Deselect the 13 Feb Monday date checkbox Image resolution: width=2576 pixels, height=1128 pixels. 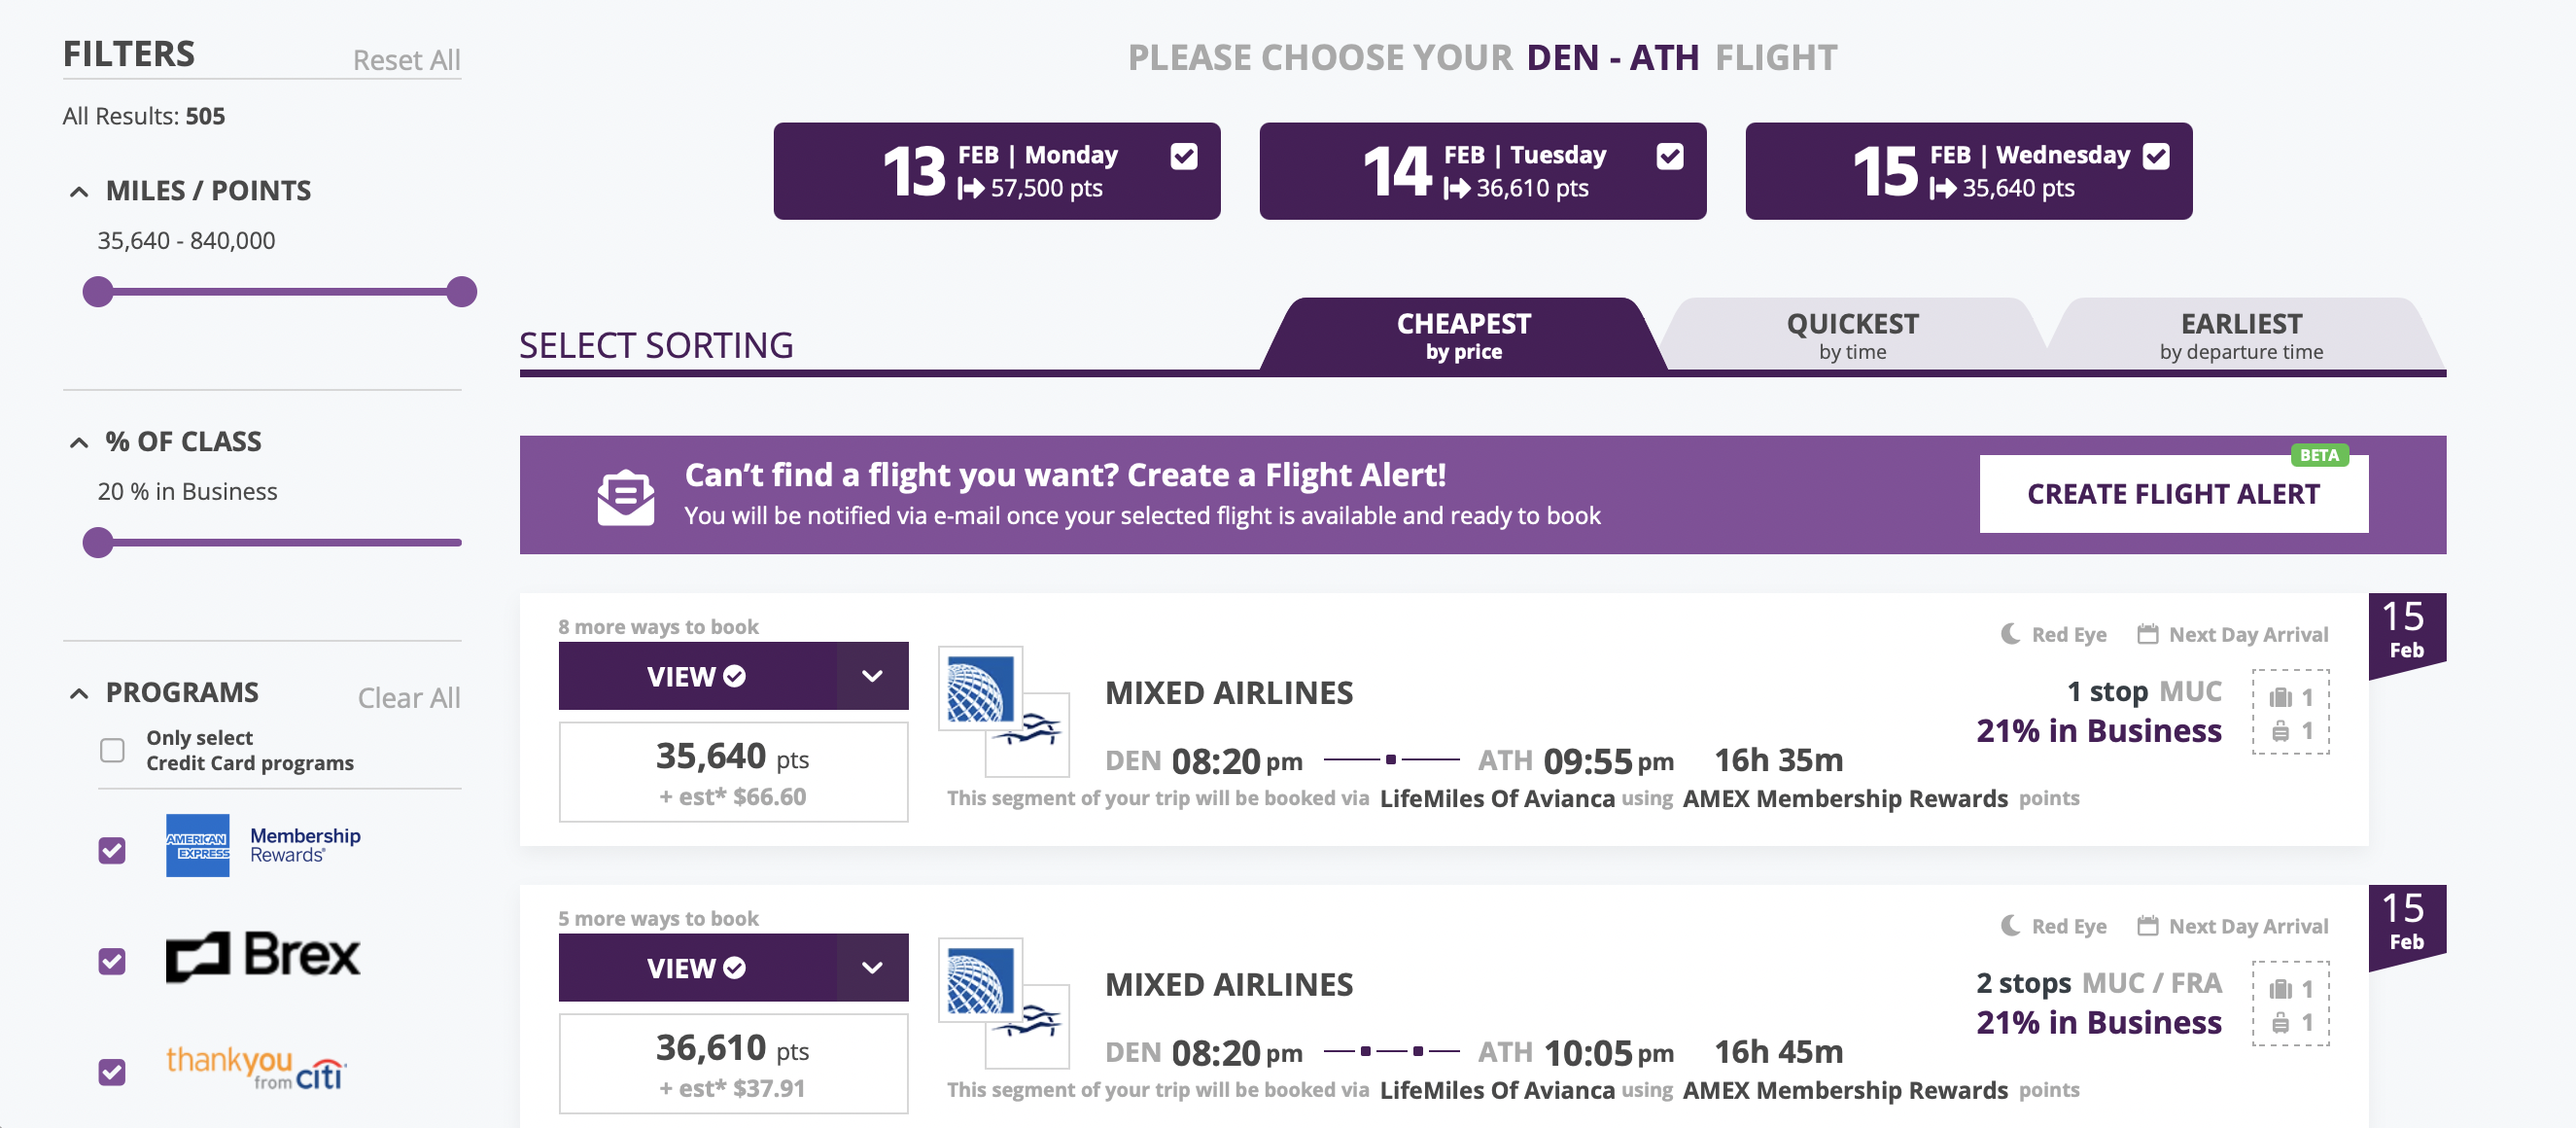point(1184,156)
